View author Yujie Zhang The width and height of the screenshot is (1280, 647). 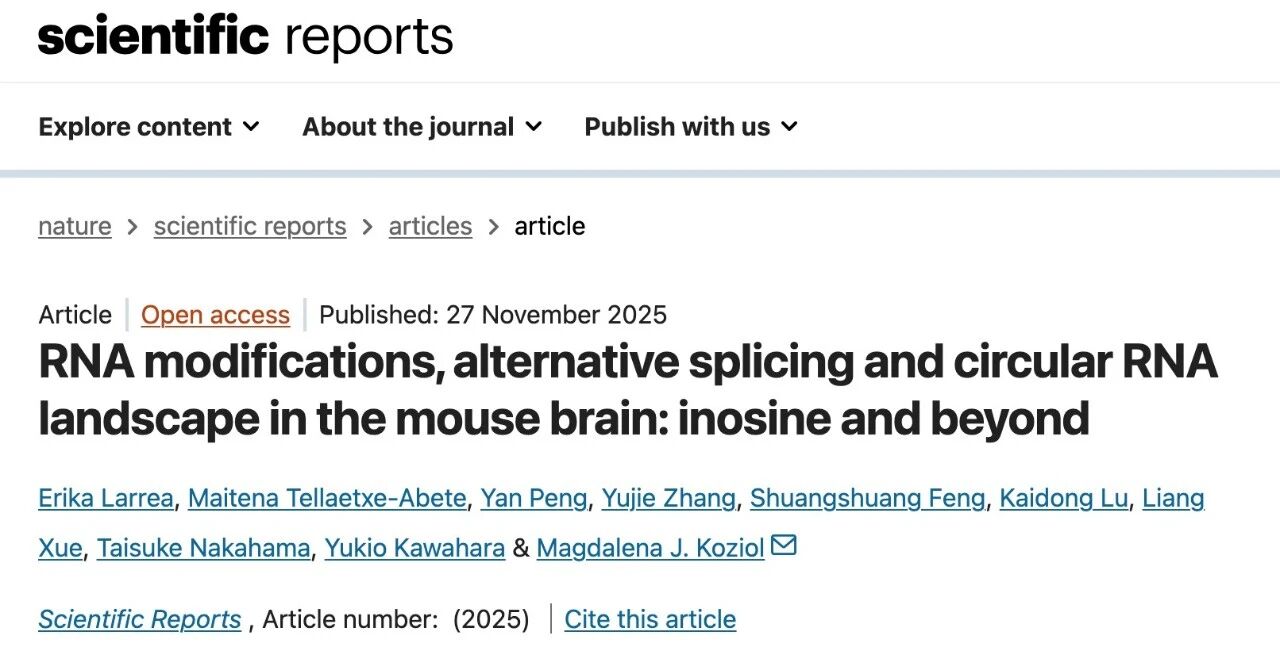[668, 498]
